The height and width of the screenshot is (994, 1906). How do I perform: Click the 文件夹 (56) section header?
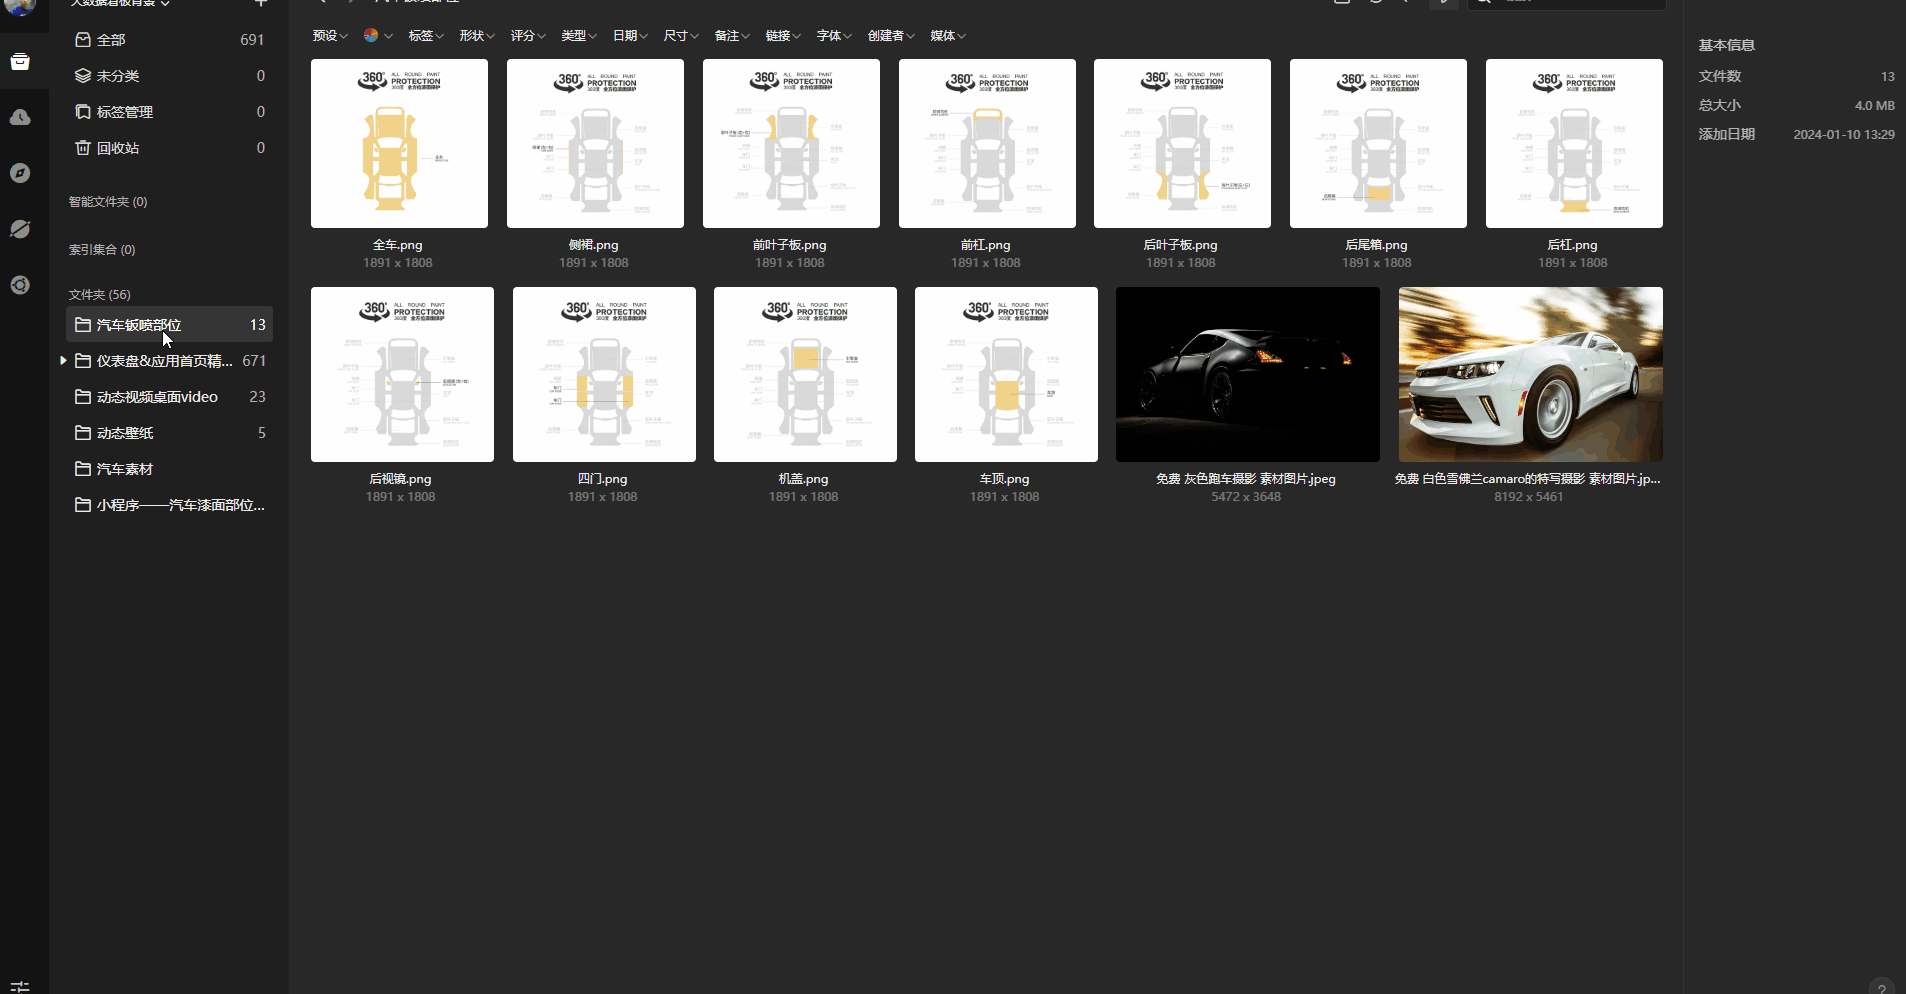[100, 295]
